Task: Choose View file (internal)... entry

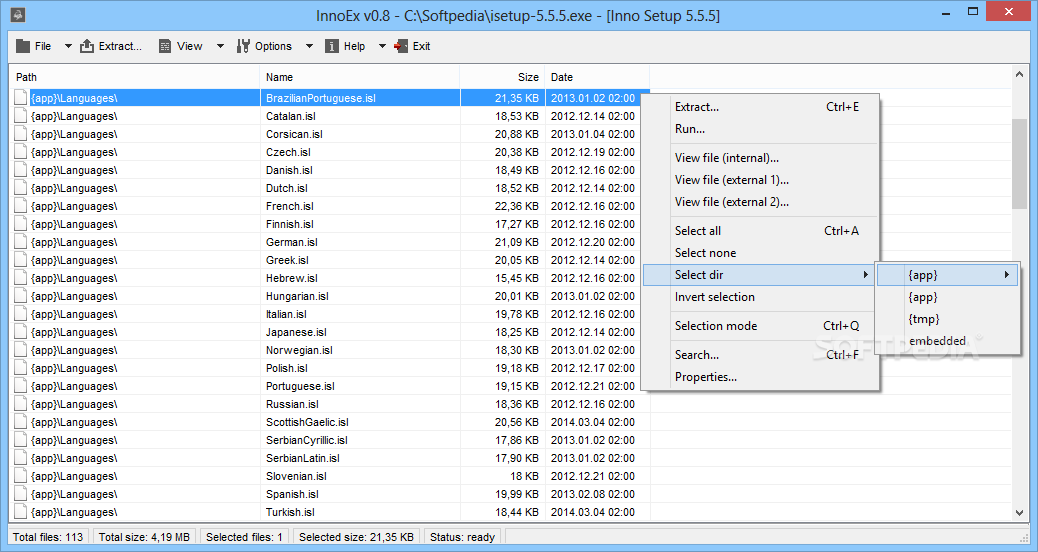Action: tap(761, 158)
